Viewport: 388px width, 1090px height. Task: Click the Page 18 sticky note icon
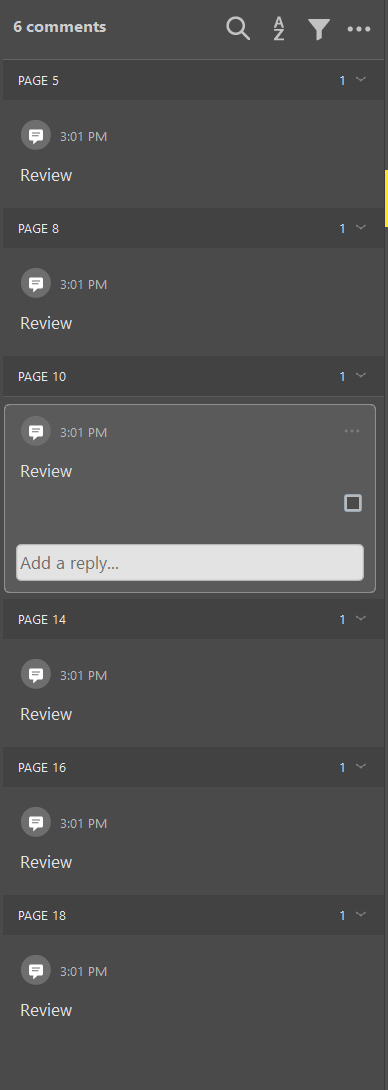point(35,970)
